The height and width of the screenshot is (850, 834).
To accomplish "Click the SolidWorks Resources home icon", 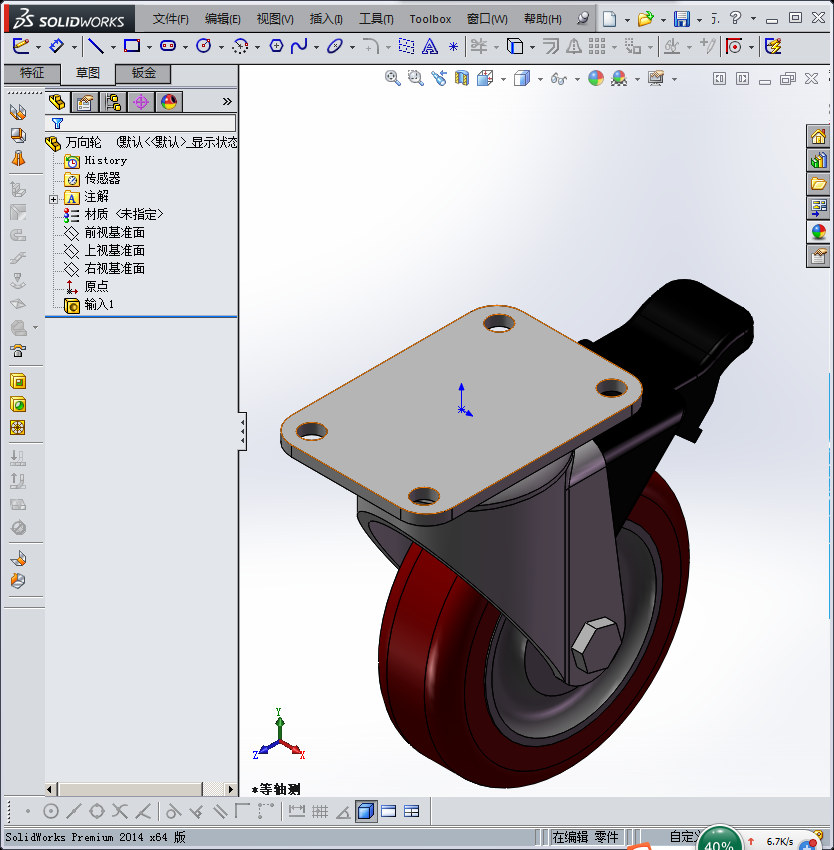I will (x=818, y=136).
